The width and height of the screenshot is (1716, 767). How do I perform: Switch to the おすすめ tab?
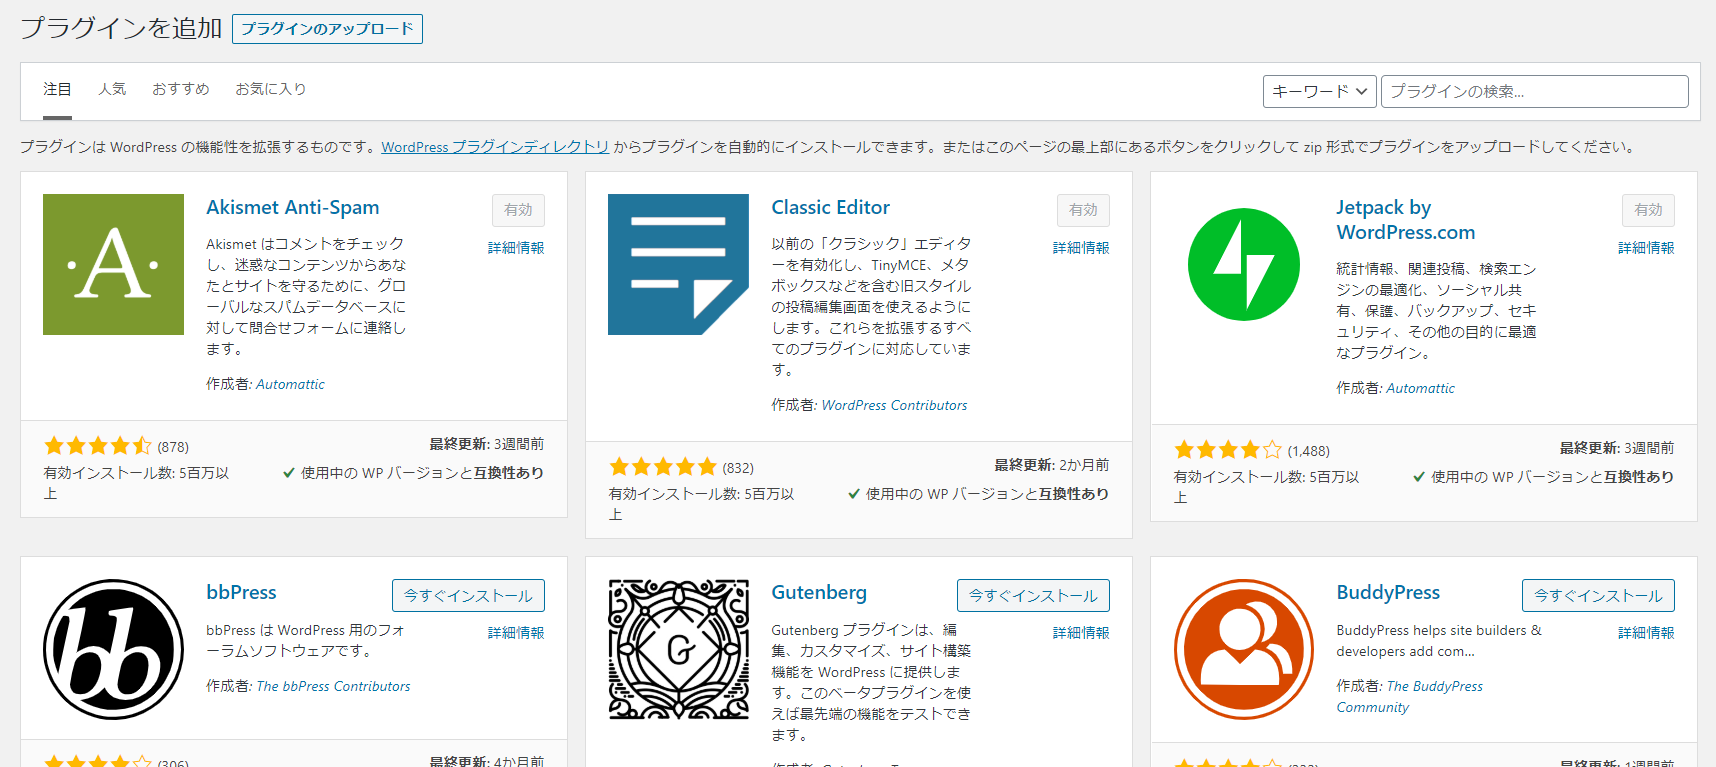tap(181, 89)
